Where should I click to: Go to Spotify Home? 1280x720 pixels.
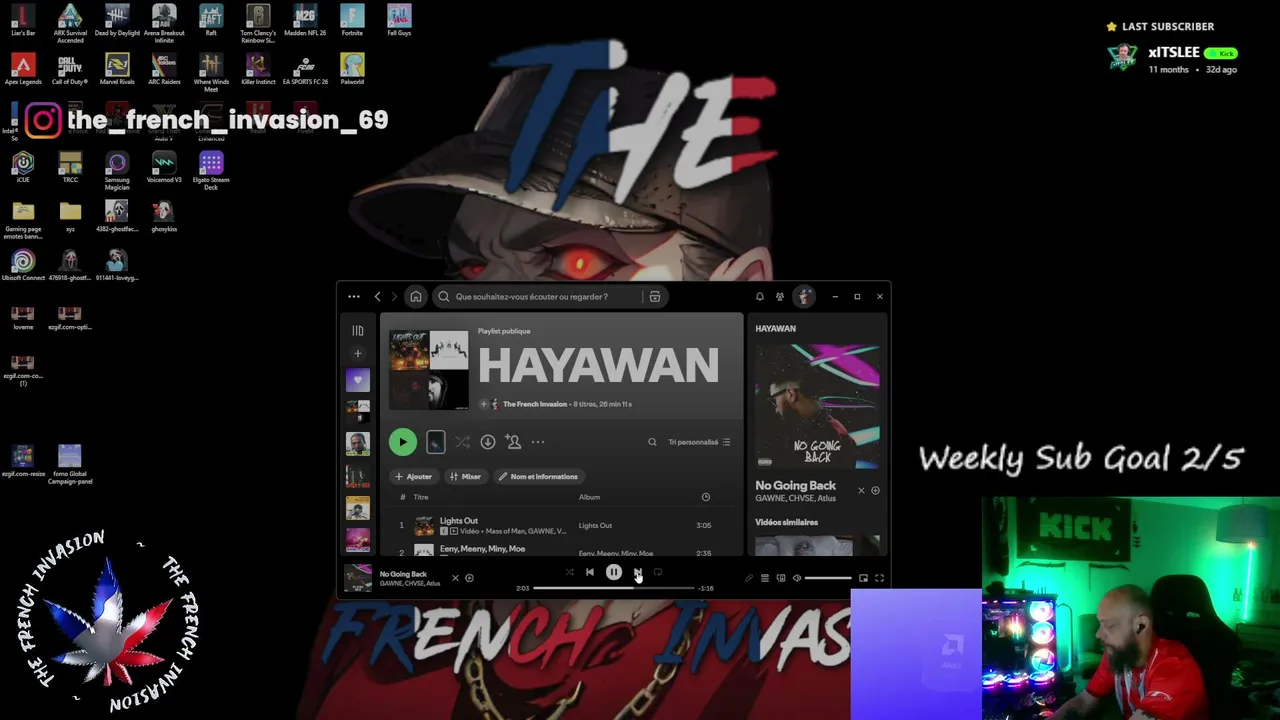pos(416,296)
